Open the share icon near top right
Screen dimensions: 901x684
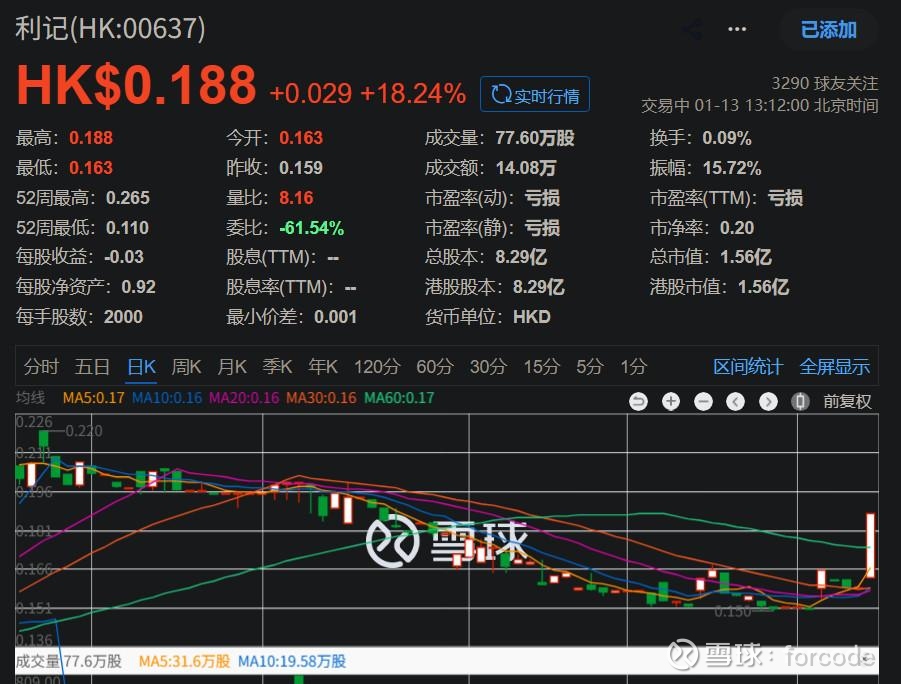(x=692, y=29)
